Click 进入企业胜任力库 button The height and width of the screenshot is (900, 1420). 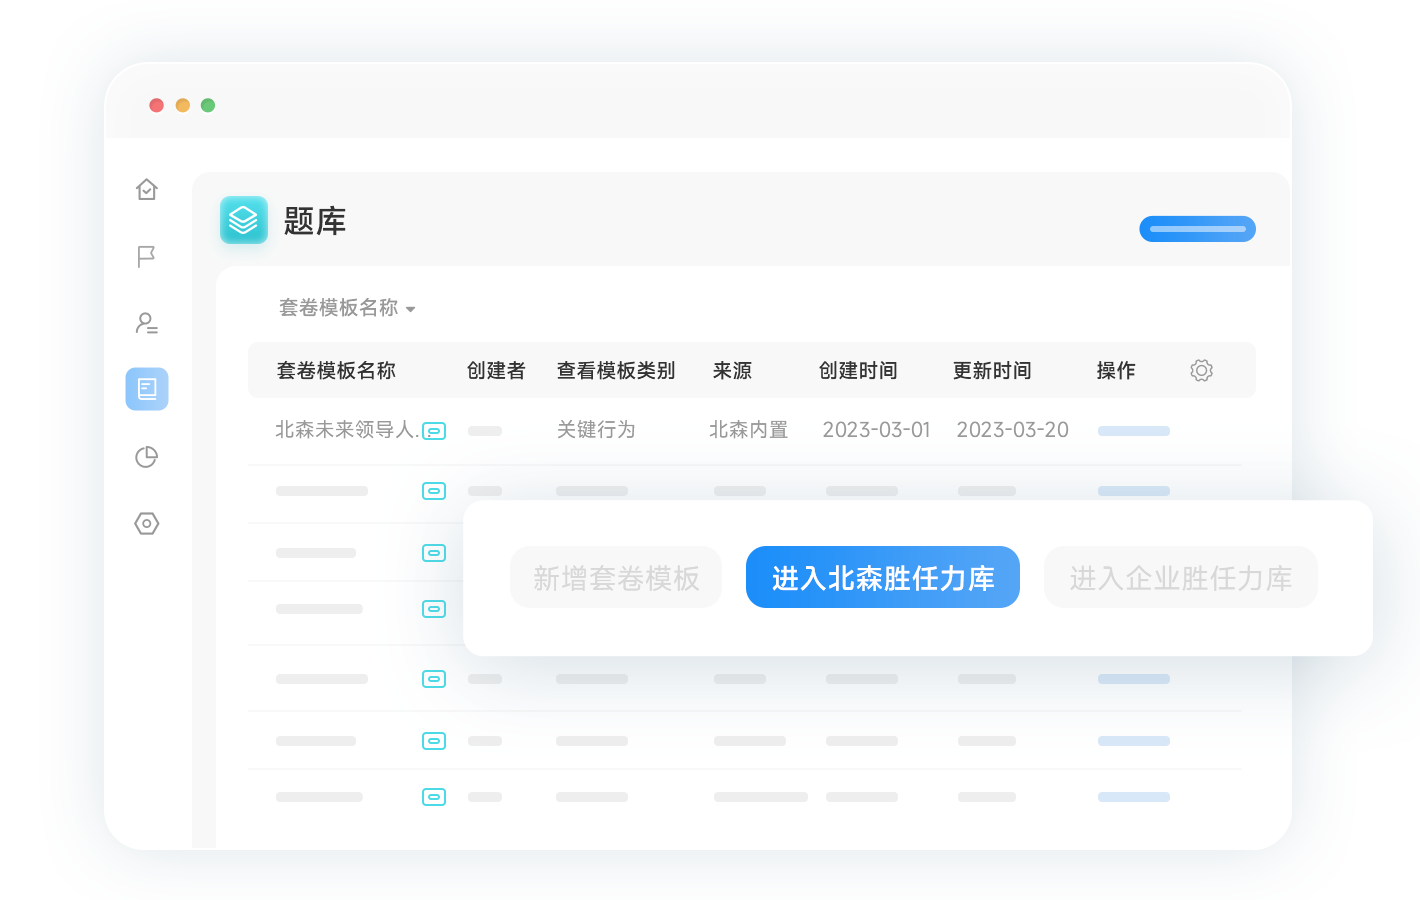pyautogui.click(x=1180, y=577)
